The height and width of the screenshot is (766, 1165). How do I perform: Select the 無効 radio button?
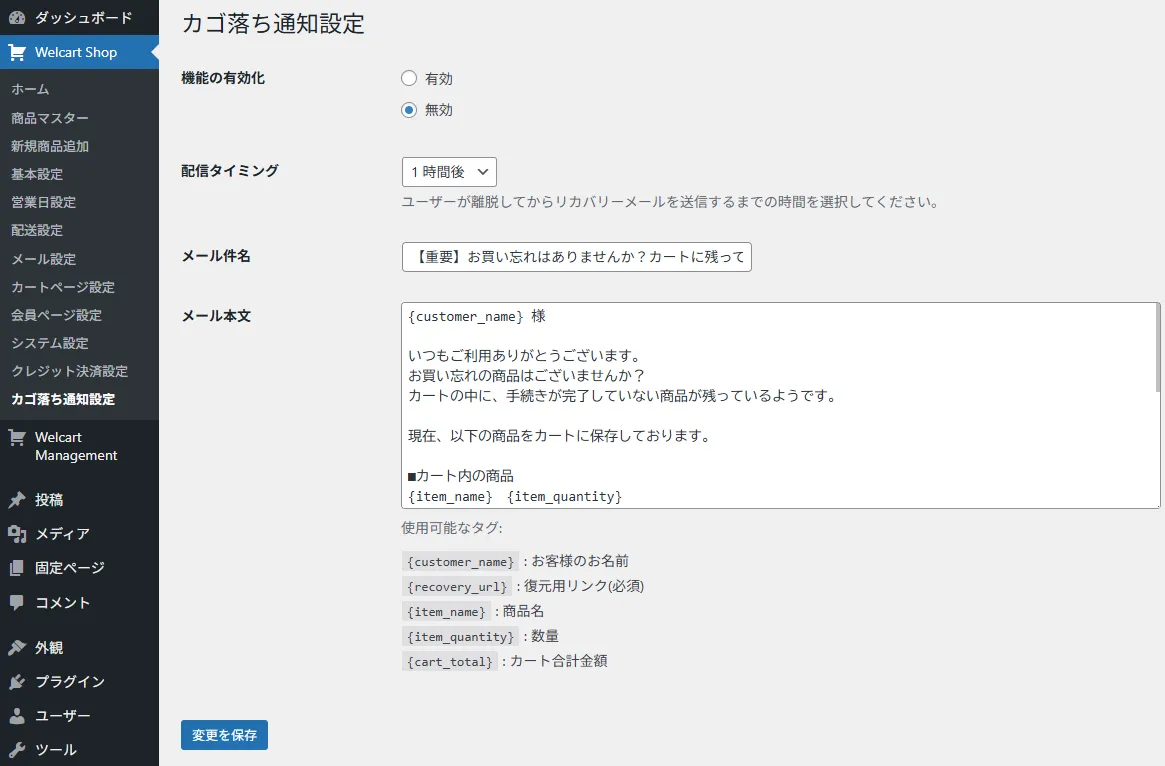click(x=409, y=110)
